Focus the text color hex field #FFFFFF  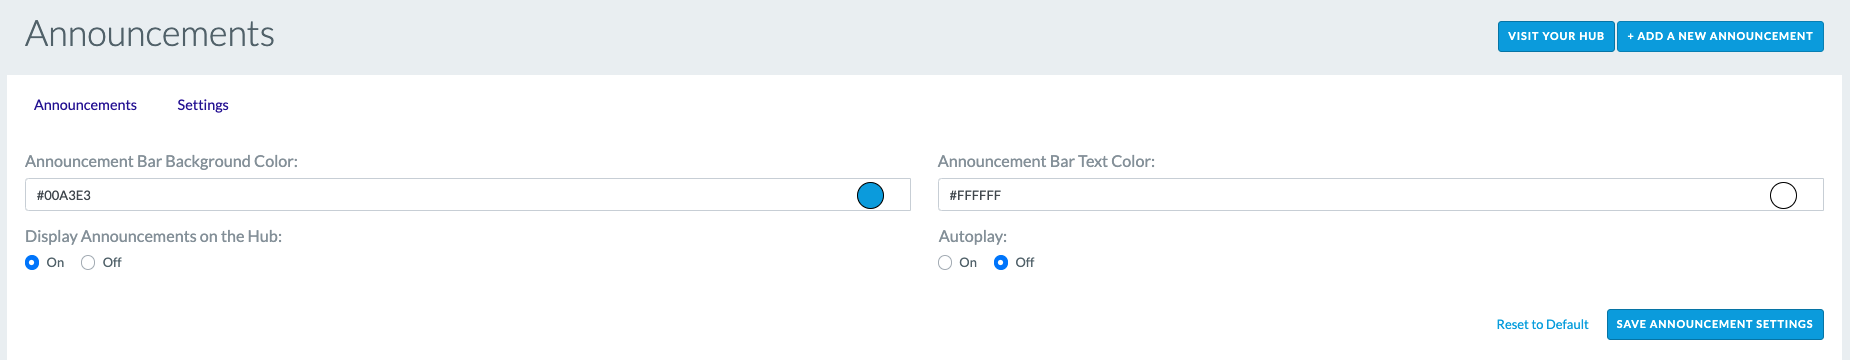point(1353,195)
